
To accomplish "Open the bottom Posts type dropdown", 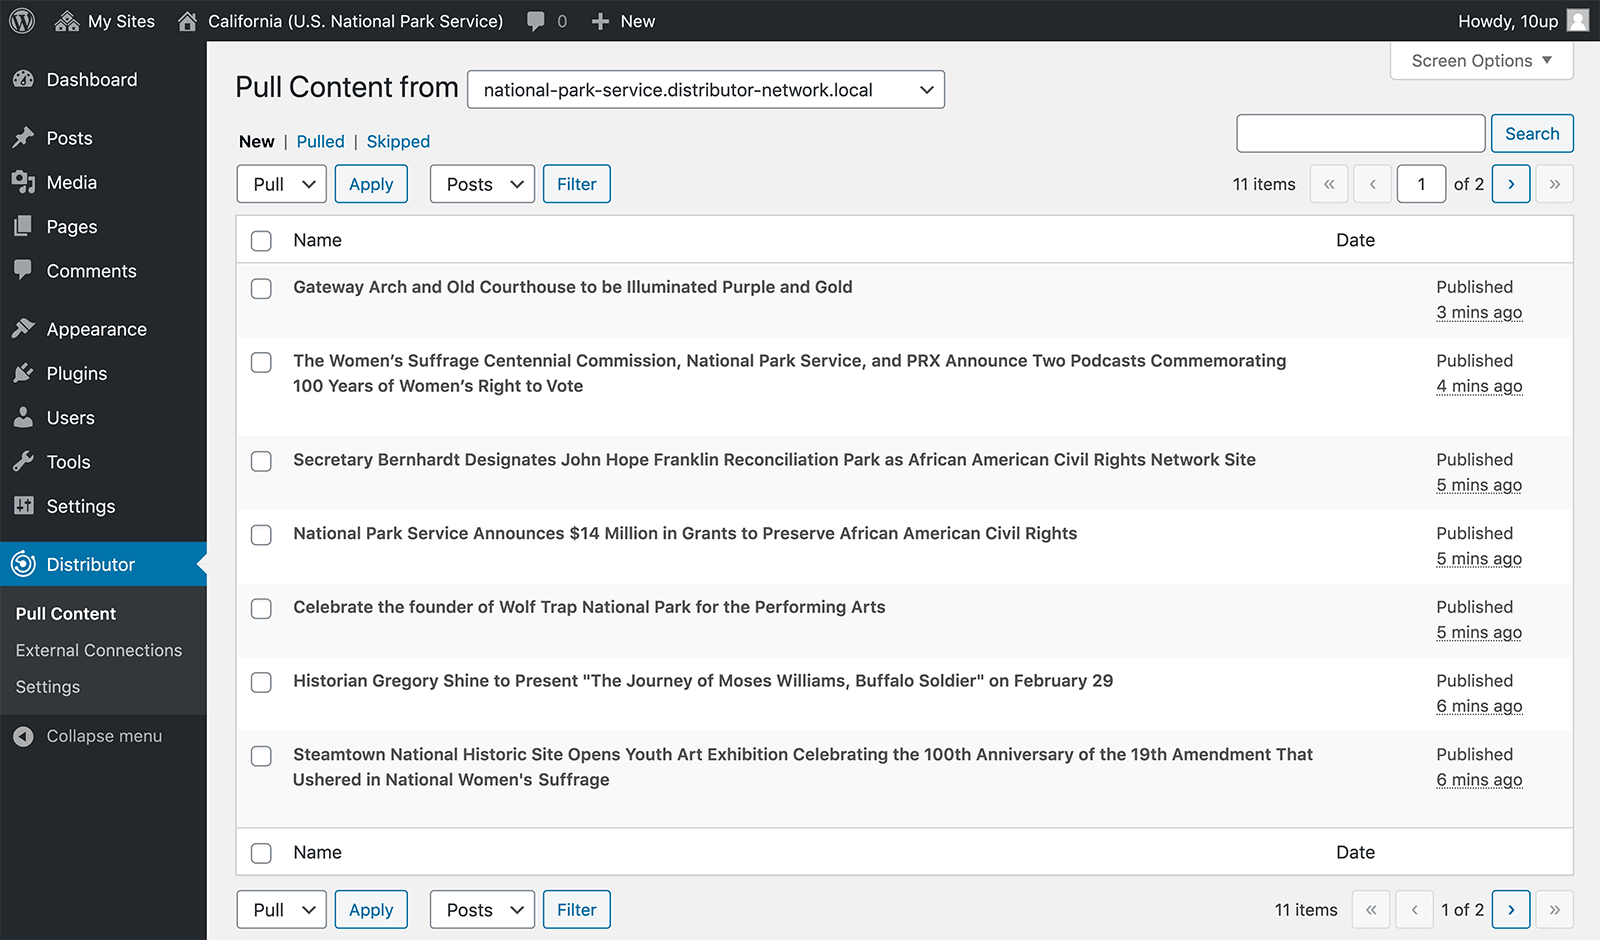I will (x=483, y=910).
